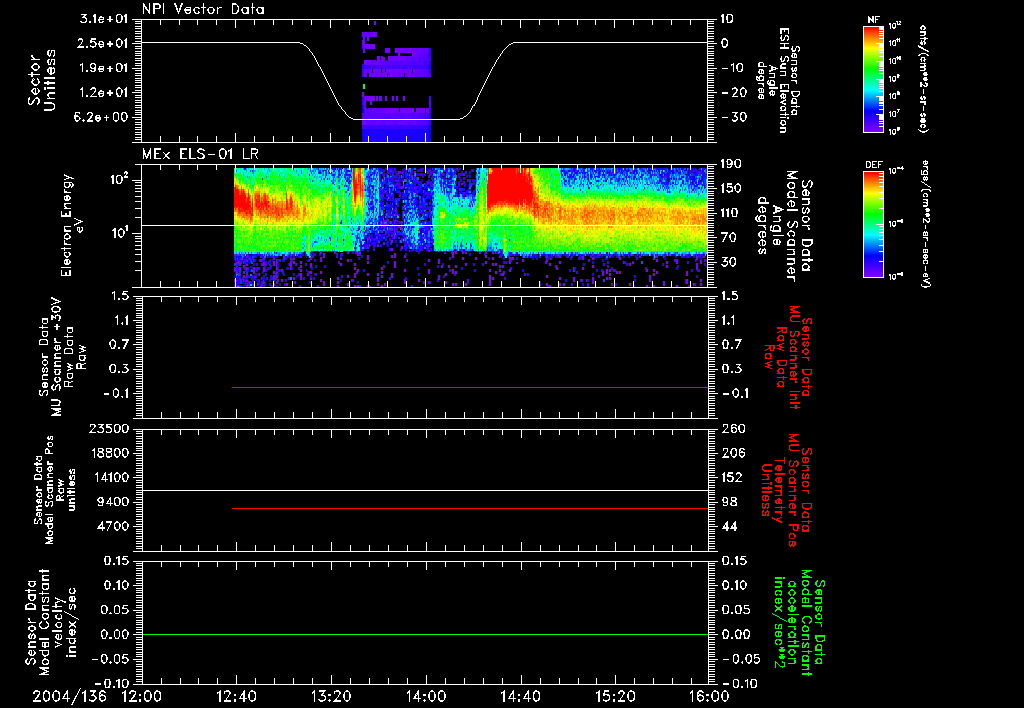Click the 44 telemetry tick label
Screen dimensions: 1024x708
(x=729, y=526)
